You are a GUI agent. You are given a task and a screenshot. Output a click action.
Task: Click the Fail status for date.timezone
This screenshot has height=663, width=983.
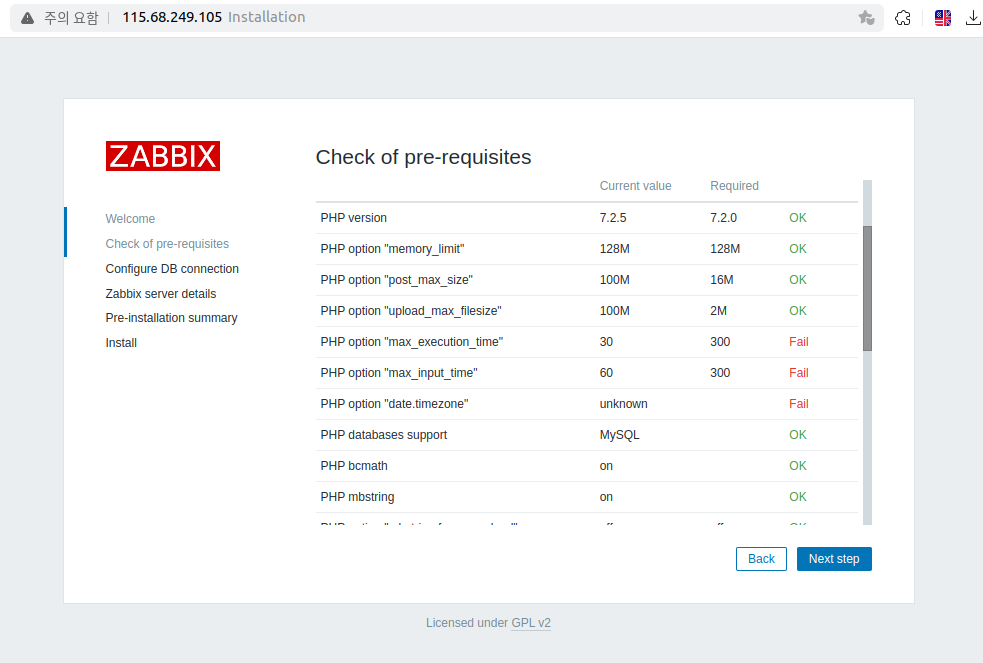pyautogui.click(x=799, y=404)
